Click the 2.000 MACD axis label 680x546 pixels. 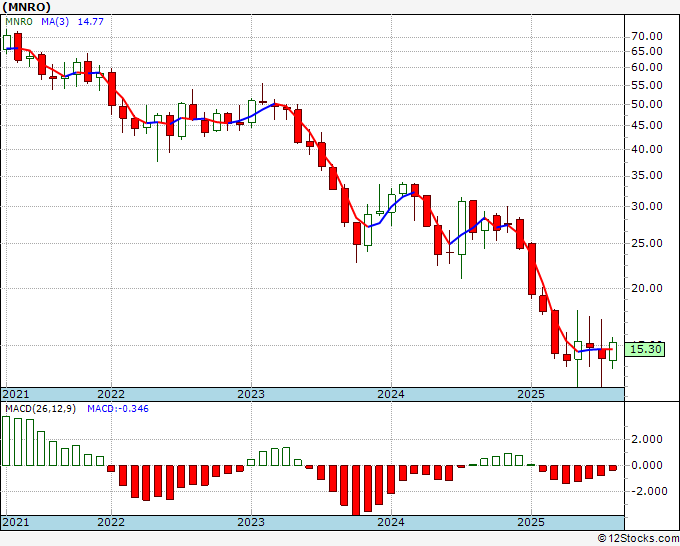pyautogui.click(x=649, y=439)
